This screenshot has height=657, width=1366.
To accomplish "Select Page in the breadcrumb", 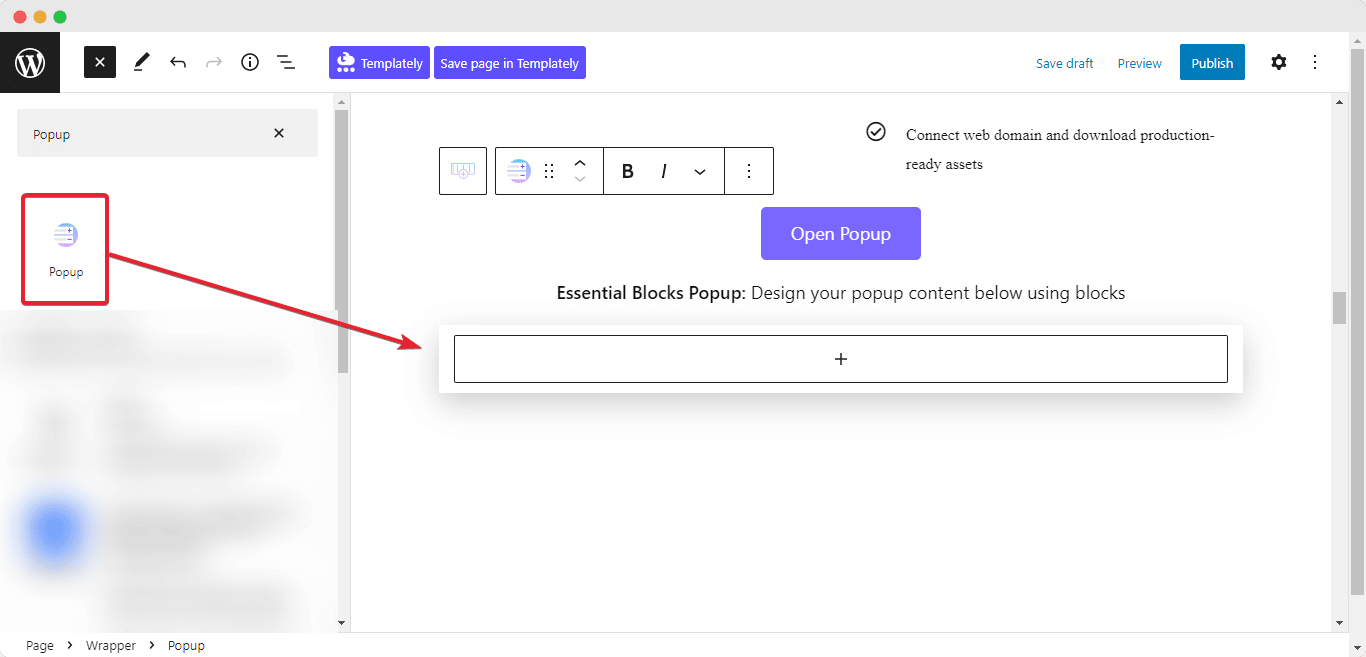I will pos(40,645).
